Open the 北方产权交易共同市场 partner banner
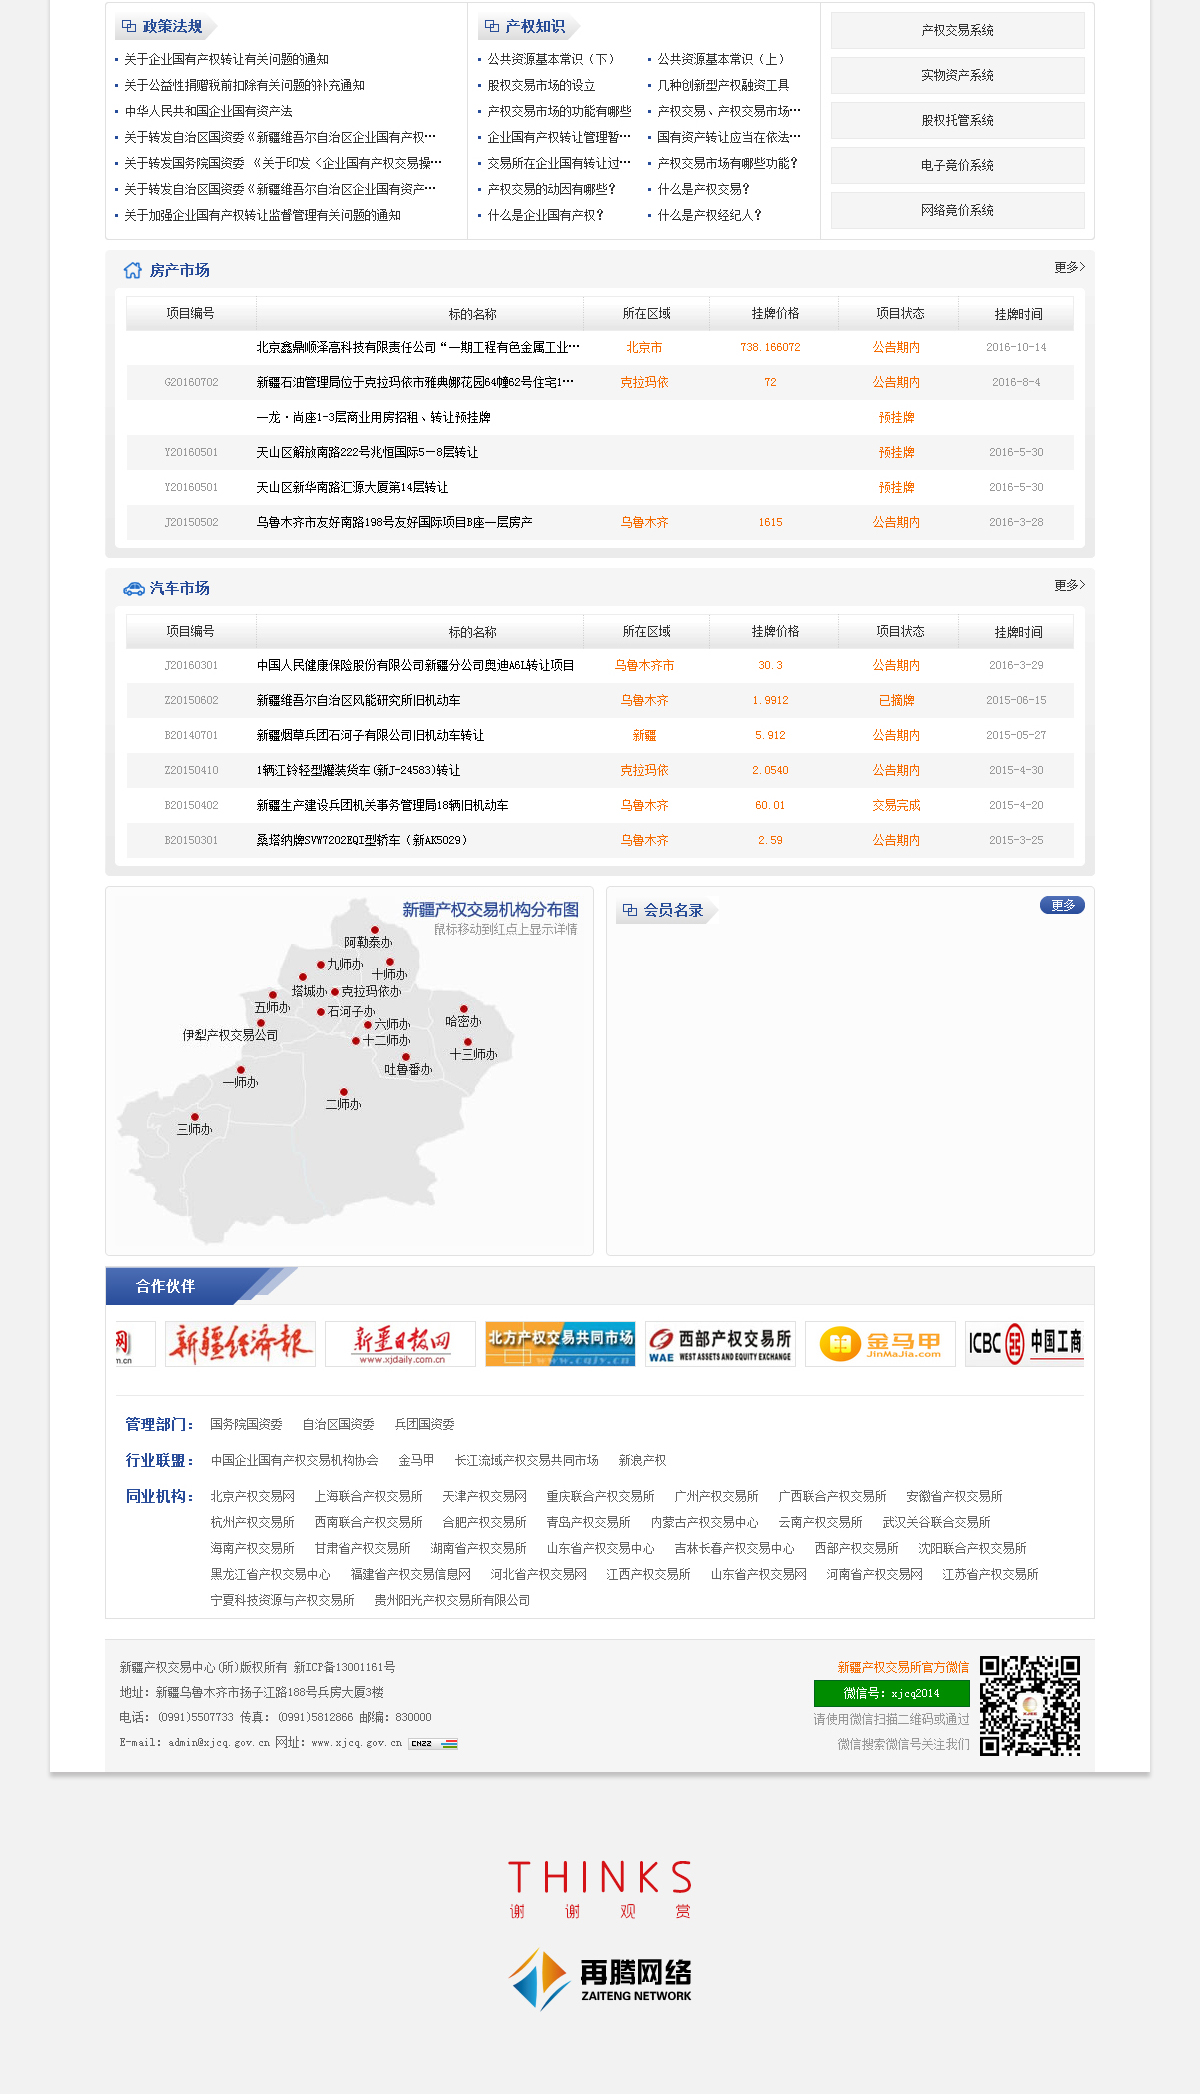Image resolution: width=1200 pixels, height=2094 pixels. (560, 1343)
